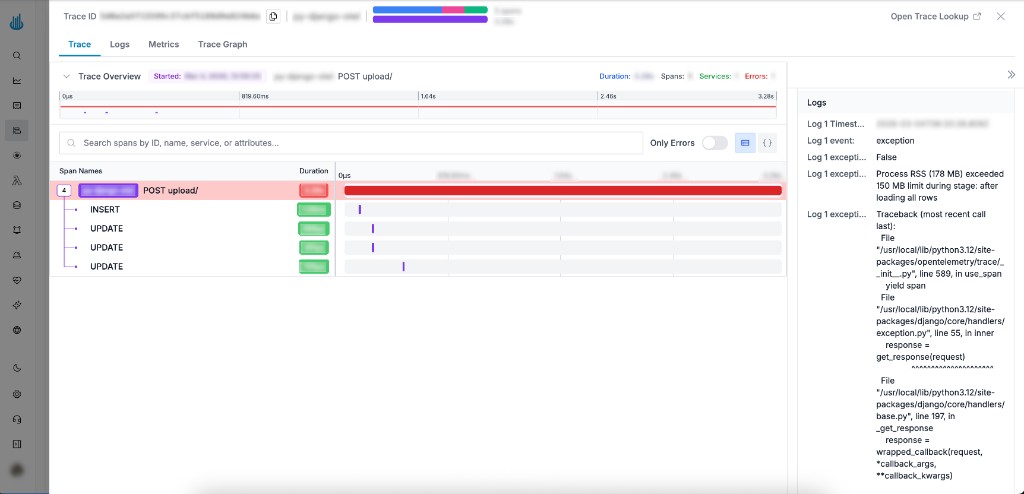Collapse the Trace Overview section
This screenshot has width=1024, height=494.
point(66,76)
